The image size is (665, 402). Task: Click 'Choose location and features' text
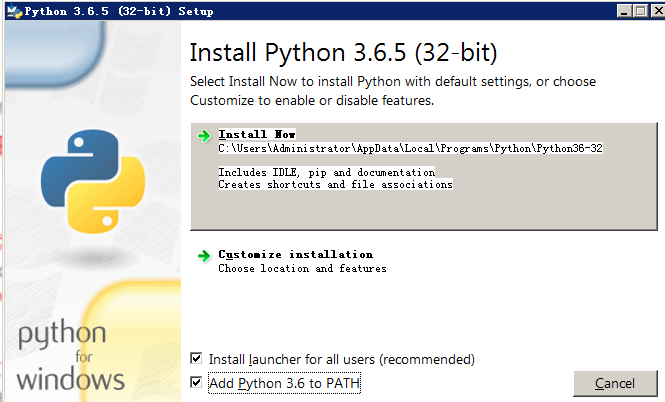tap(302, 268)
